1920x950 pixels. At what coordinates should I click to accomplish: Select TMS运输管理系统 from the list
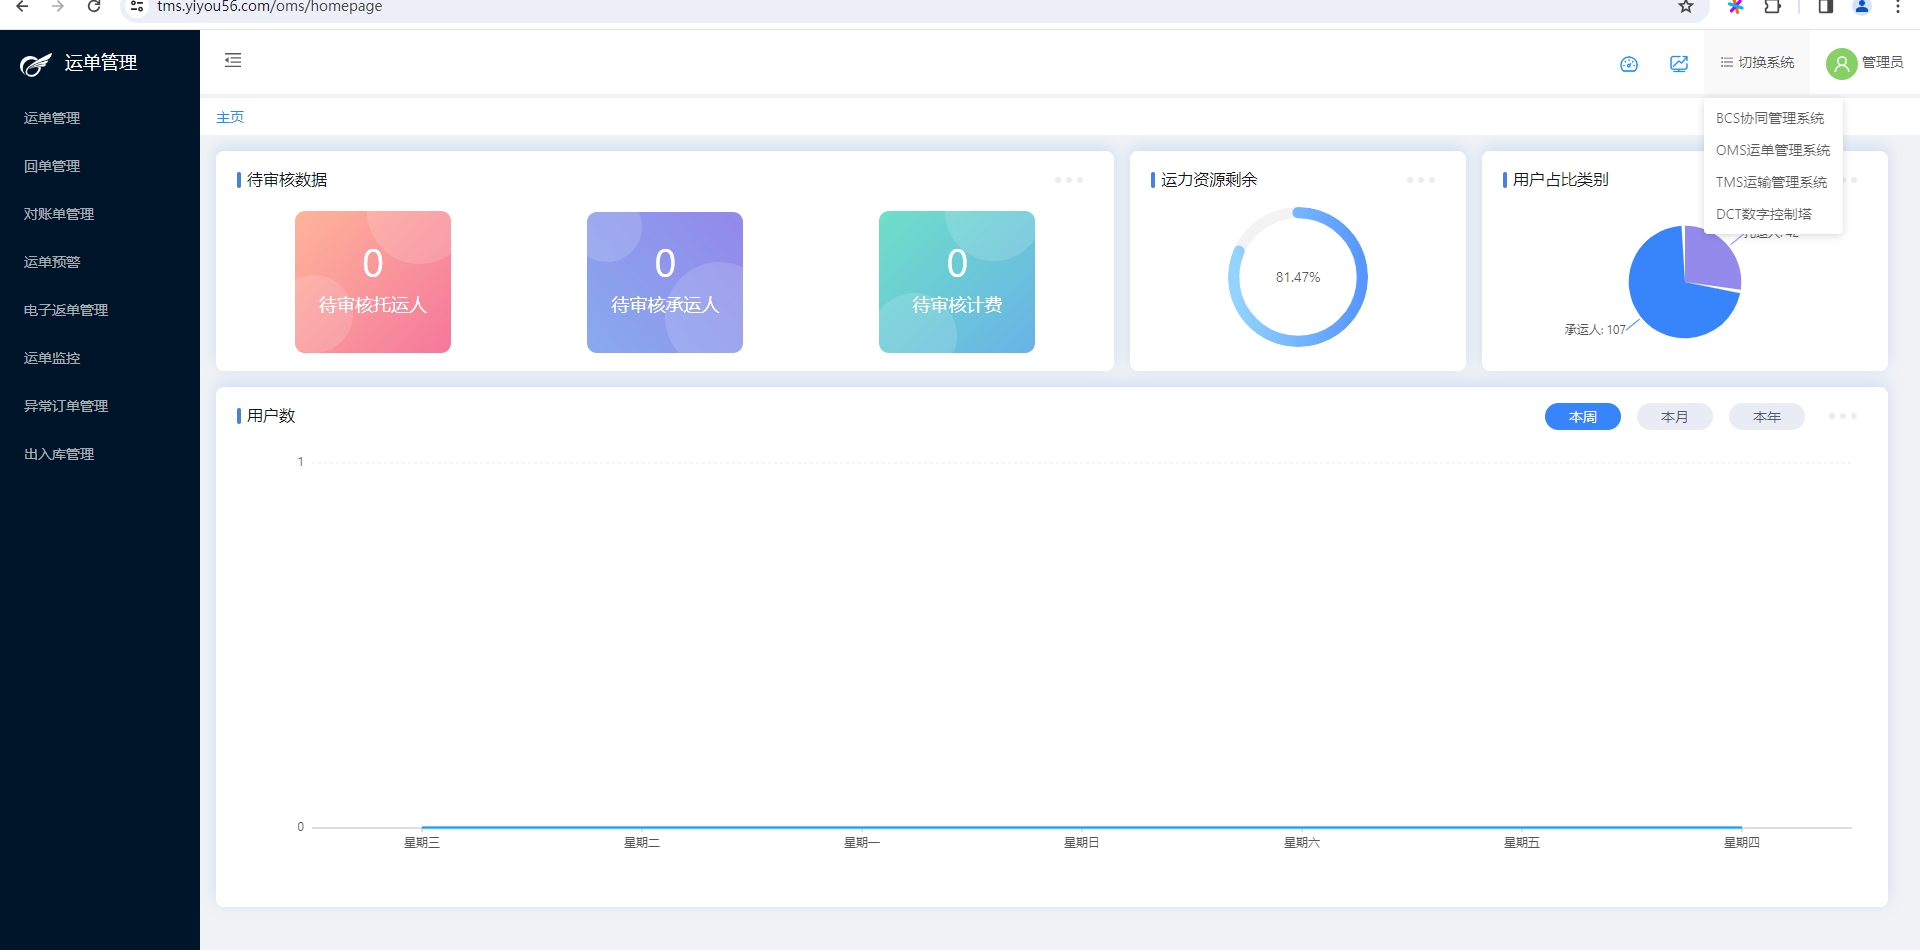pyautogui.click(x=1773, y=182)
